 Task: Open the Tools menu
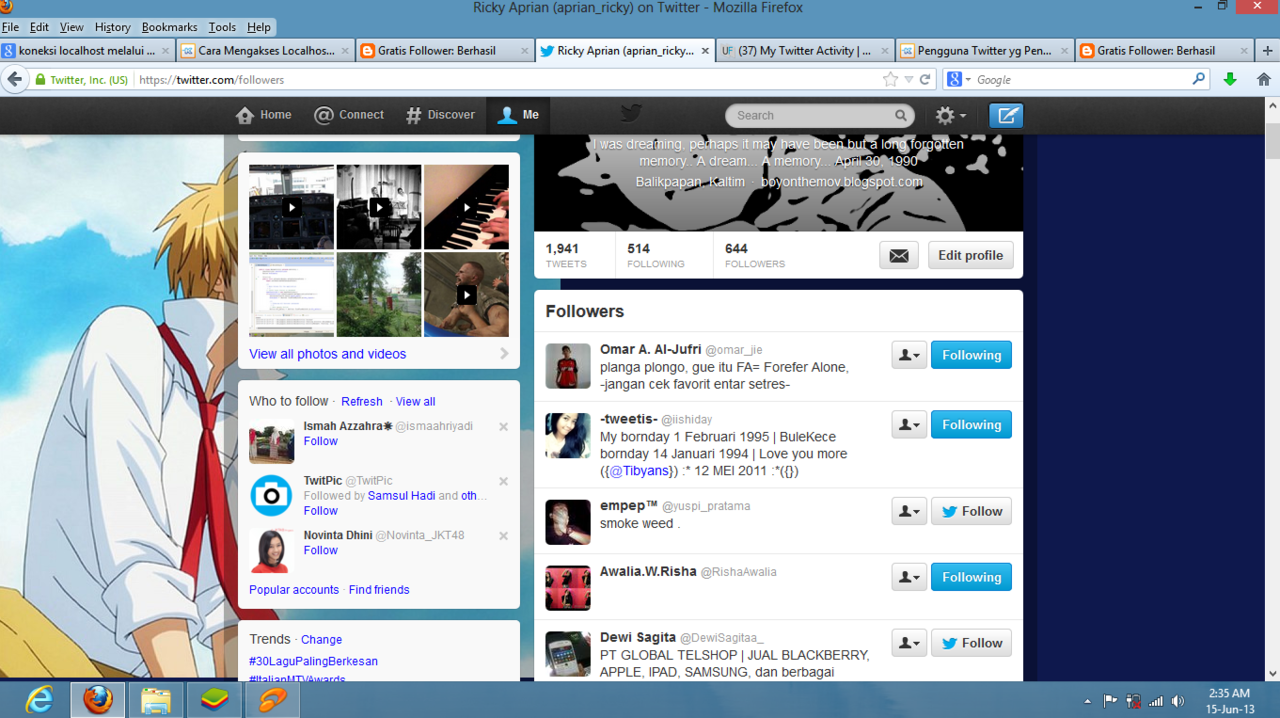coord(222,27)
